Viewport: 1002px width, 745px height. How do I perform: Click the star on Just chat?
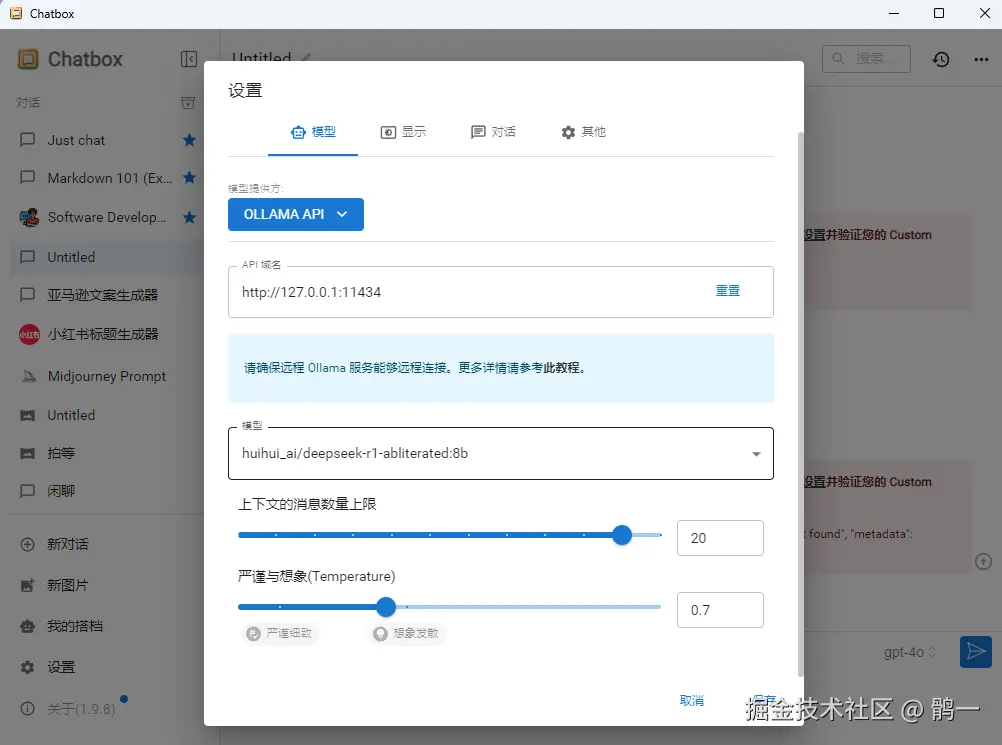click(x=189, y=140)
